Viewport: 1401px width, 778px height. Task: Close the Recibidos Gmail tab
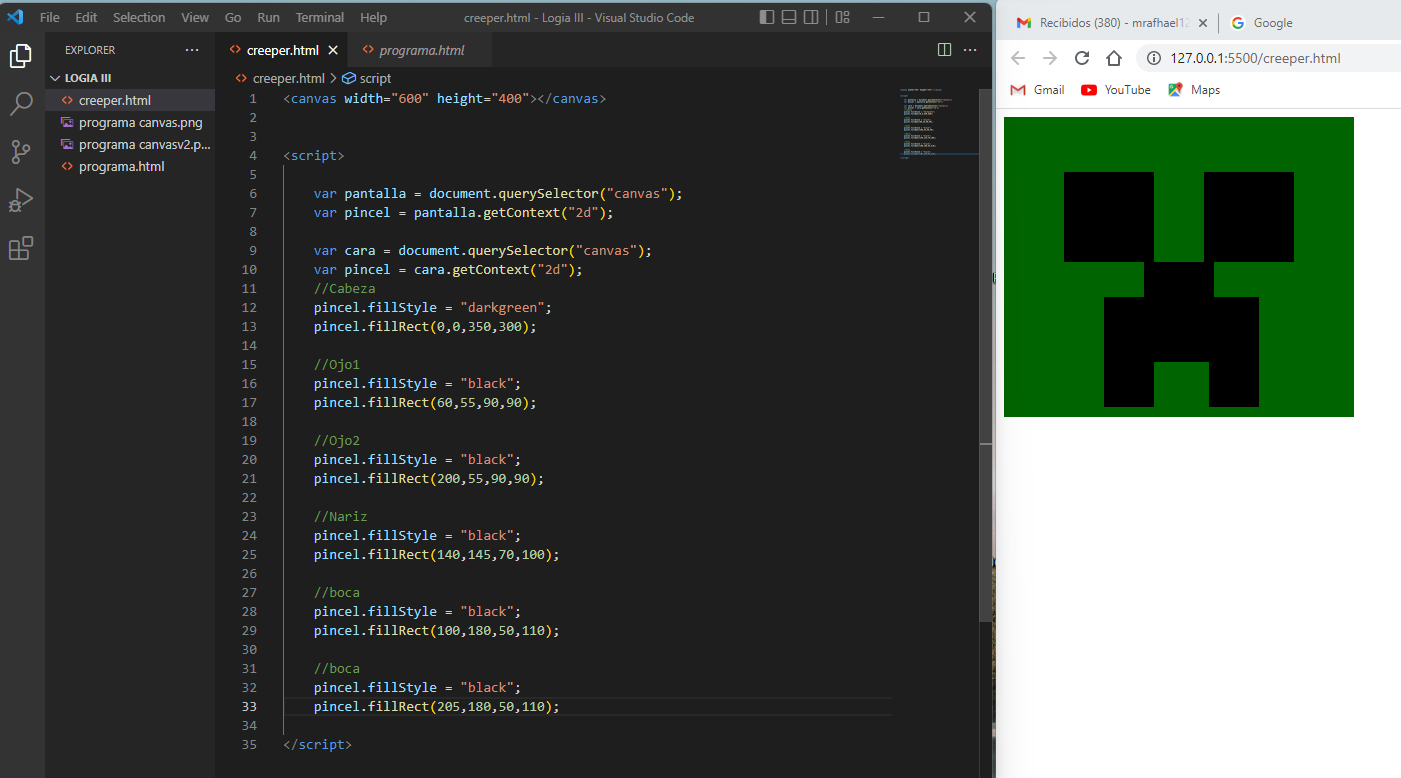tap(1202, 23)
